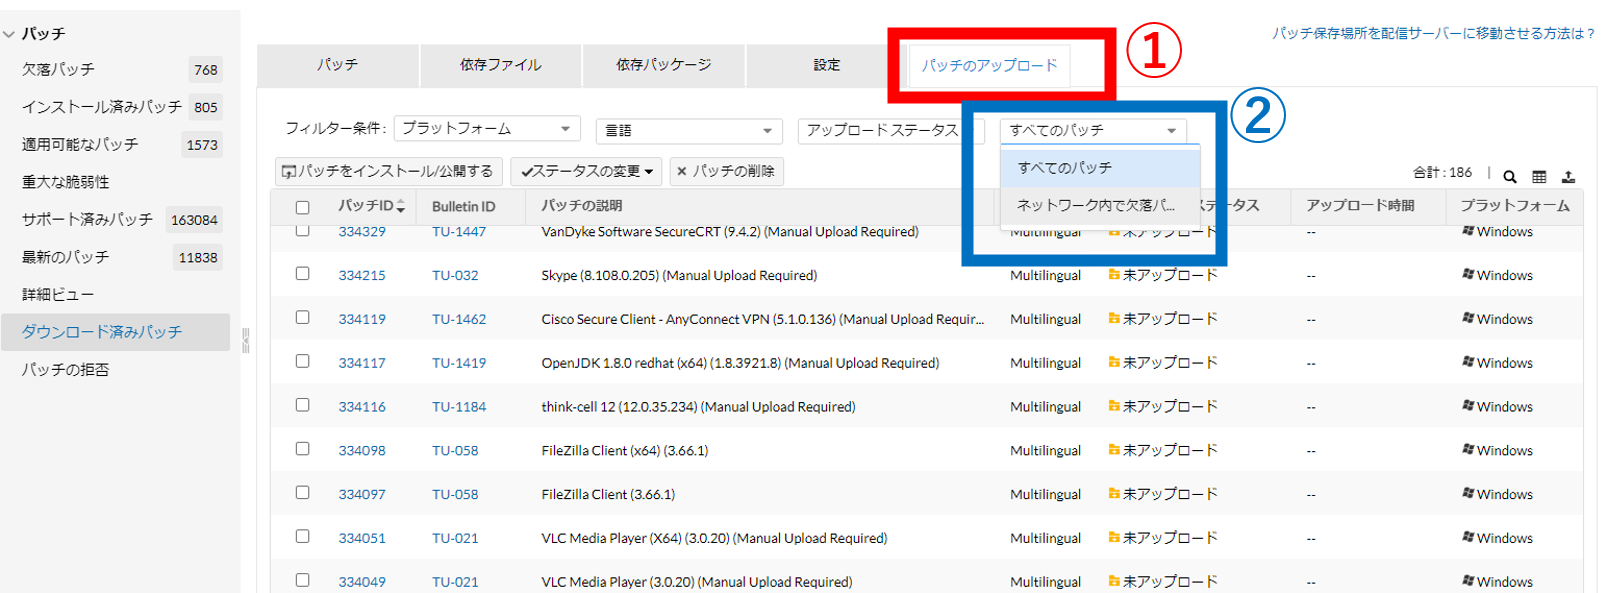The height and width of the screenshot is (593, 1607).
Task: Check the box for patch 334116 think-cell
Action: tap(303, 406)
